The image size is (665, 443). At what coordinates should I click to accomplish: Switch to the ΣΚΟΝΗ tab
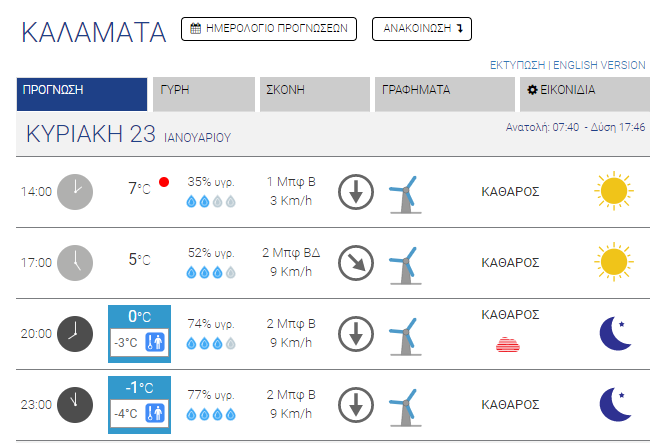click(313, 91)
